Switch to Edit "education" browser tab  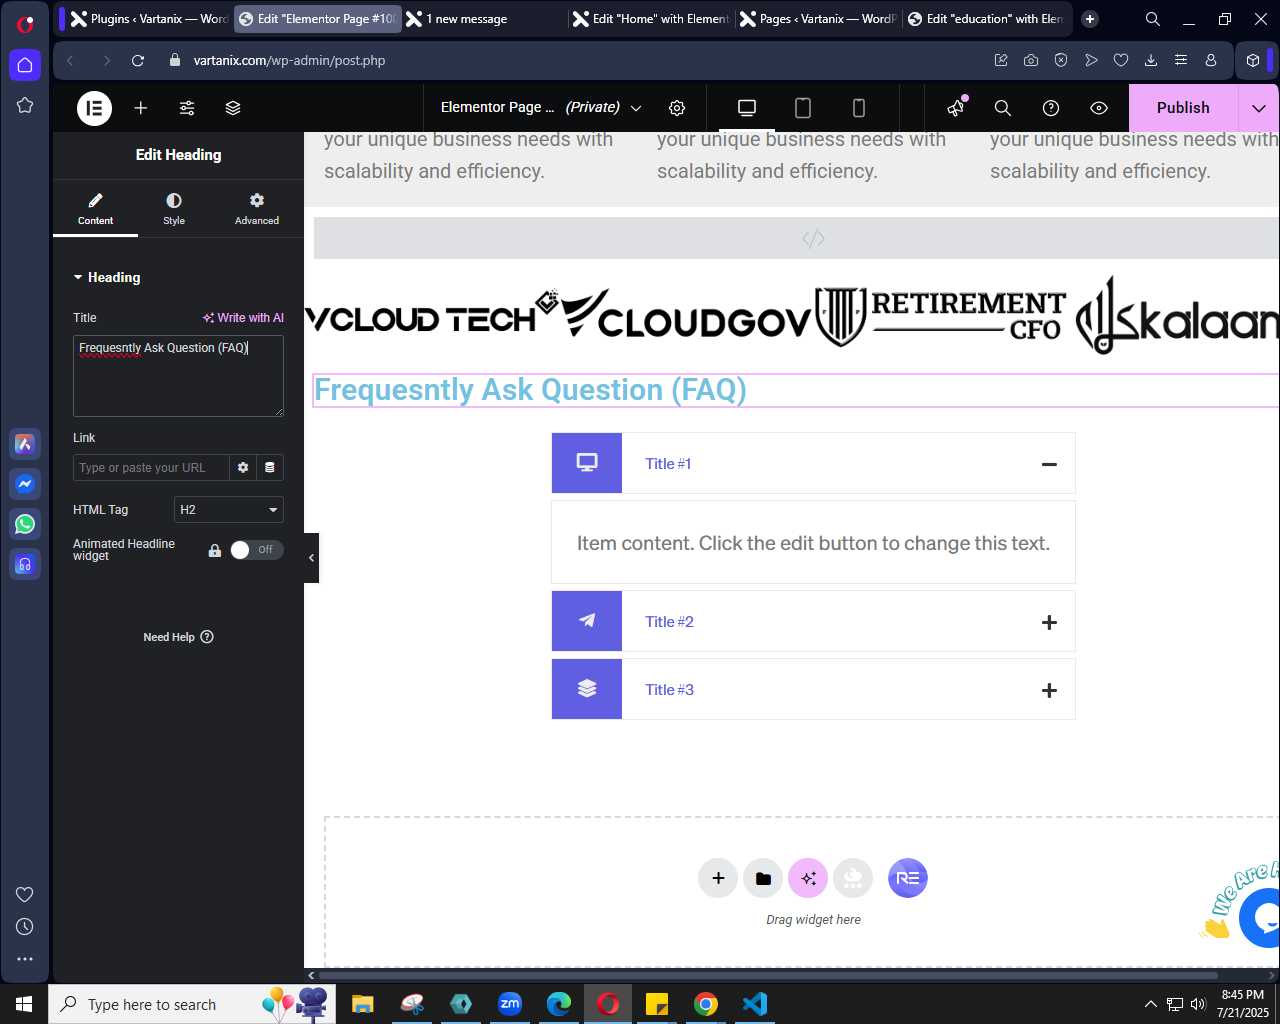point(986,19)
